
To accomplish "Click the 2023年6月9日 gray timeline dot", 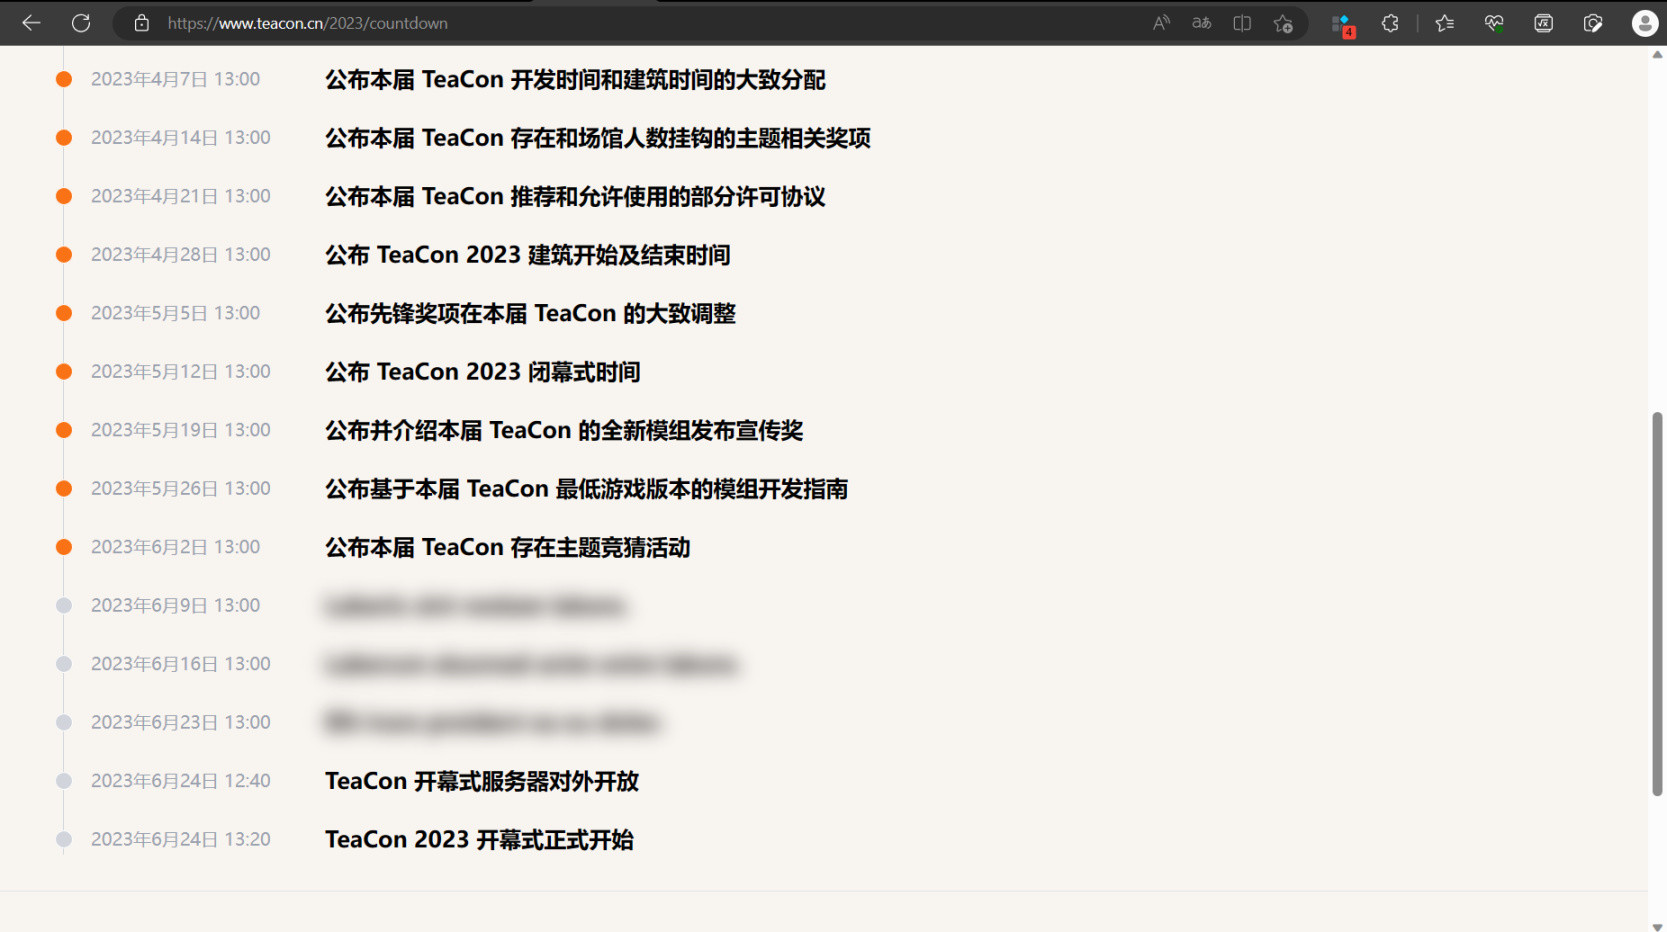I will [64, 605].
